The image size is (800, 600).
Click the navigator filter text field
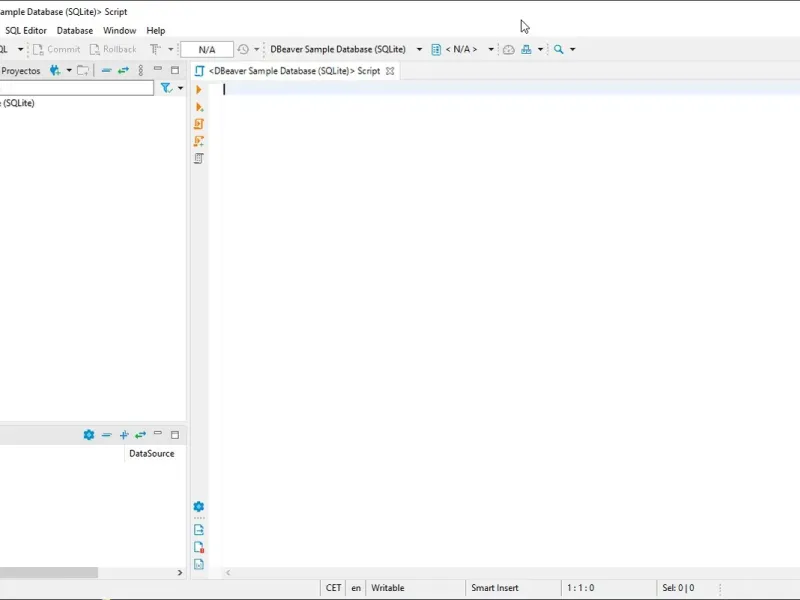point(77,88)
